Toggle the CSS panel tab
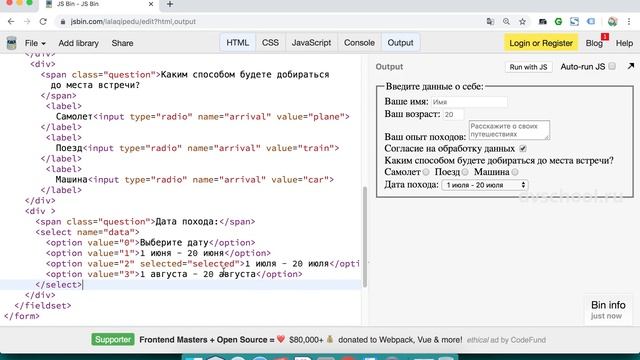 coord(270,42)
